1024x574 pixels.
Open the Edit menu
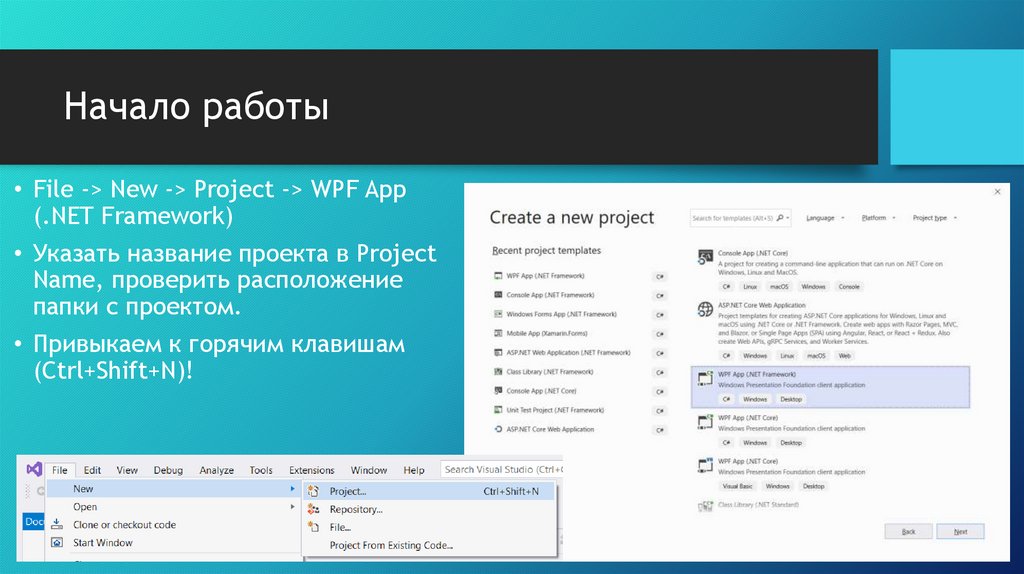coord(92,470)
